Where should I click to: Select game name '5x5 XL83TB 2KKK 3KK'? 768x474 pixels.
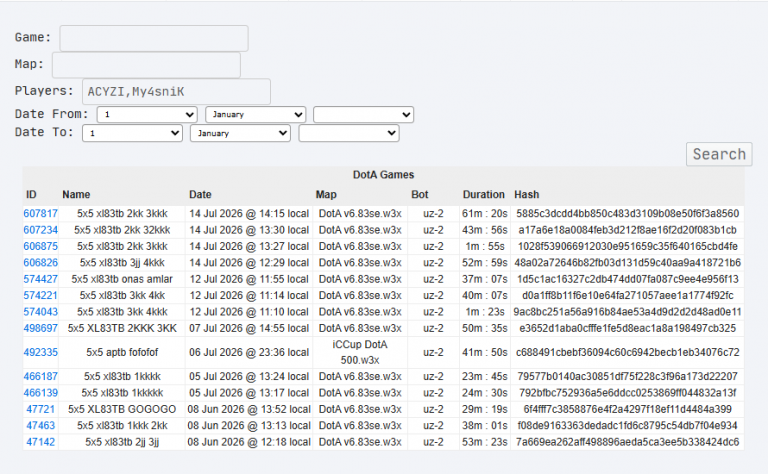click(x=122, y=328)
